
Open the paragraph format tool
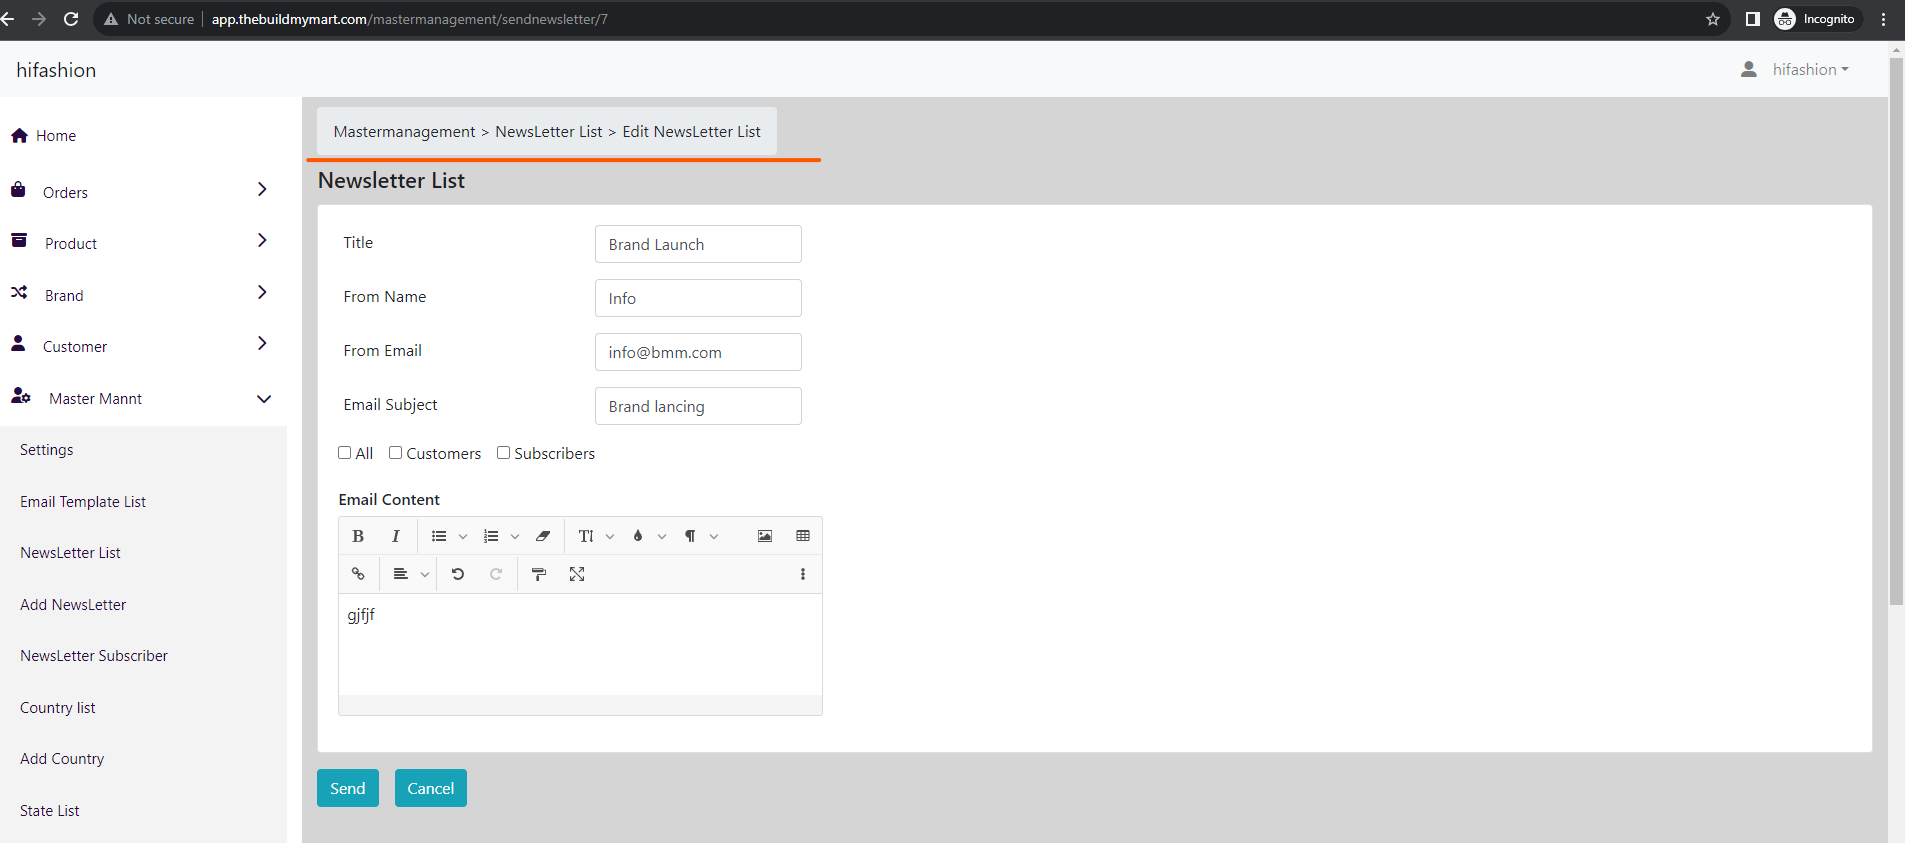(x=690, y=536)
